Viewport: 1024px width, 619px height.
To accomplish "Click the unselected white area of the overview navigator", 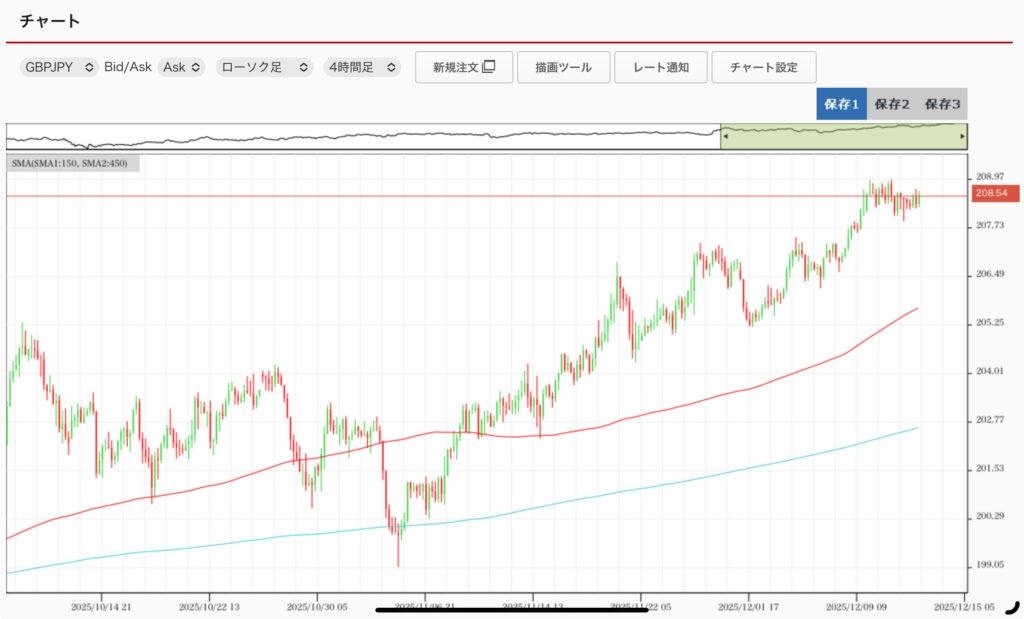I will point(360,137).
